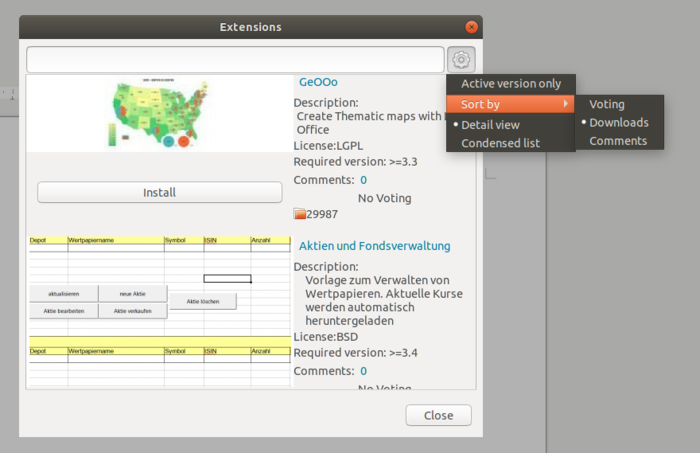Open the GeOOo extension link

click(318, 82)
